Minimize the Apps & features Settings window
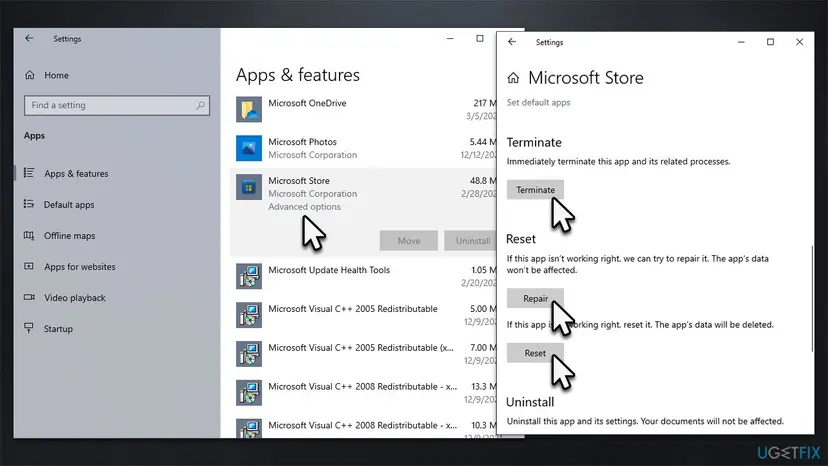This screenshot has width=828, height=466. [450, 39]
